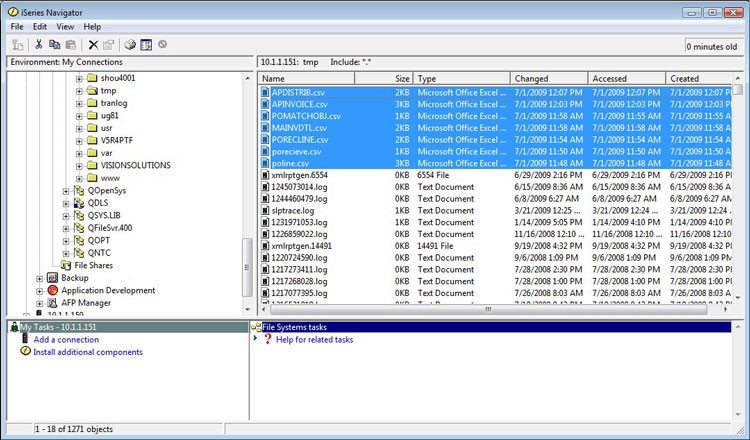Click the Install additional components icon
The width and height of the screenshot is (750, 440).
pyautogui.click(x=25, y=352)
